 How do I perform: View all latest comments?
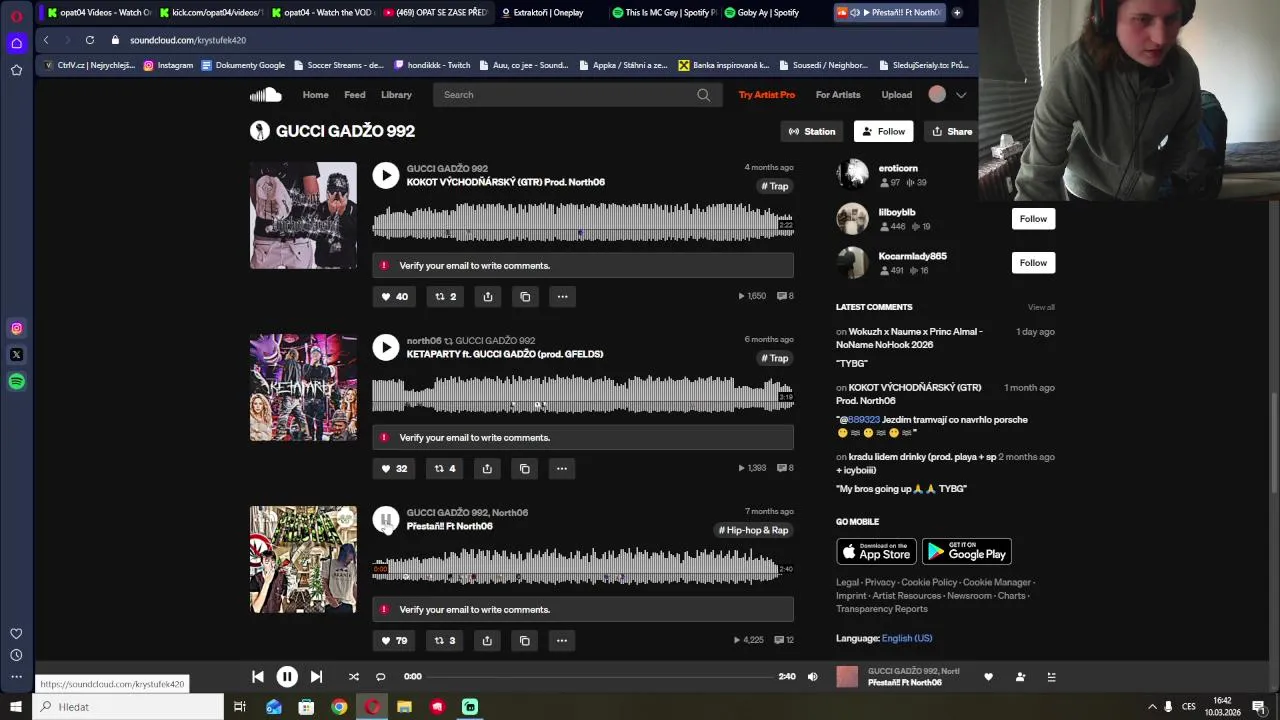click(1041, 307)
